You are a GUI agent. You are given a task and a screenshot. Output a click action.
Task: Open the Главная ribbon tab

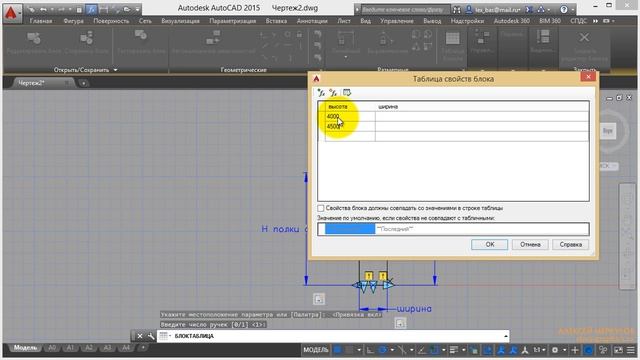pyautogui.click(x=41, y=21)
